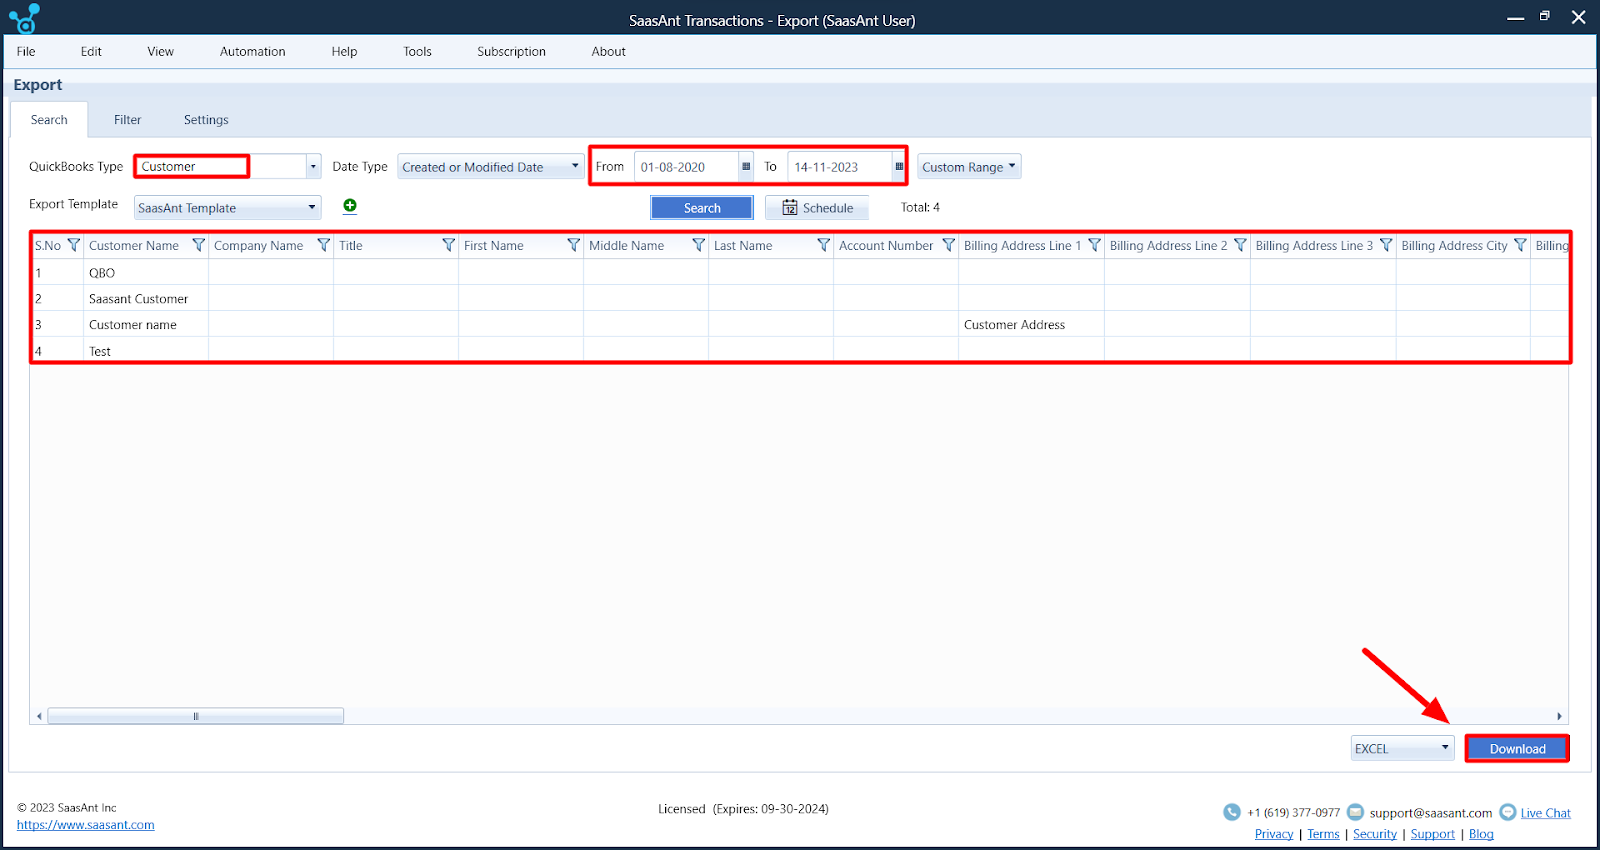1600x850 pixels.
Task: Filter the Account Number column
Action: (x=948, y=245)
